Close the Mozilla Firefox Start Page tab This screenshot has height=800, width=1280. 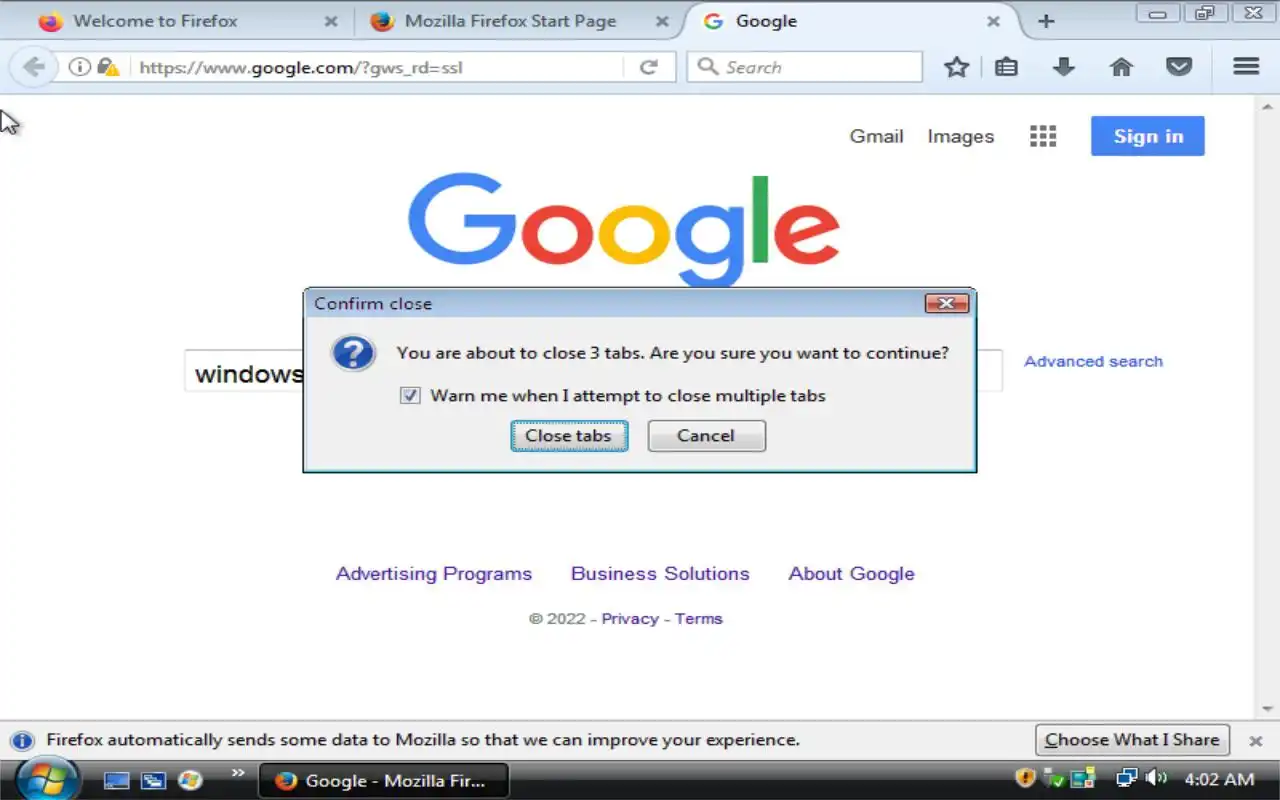662,21
